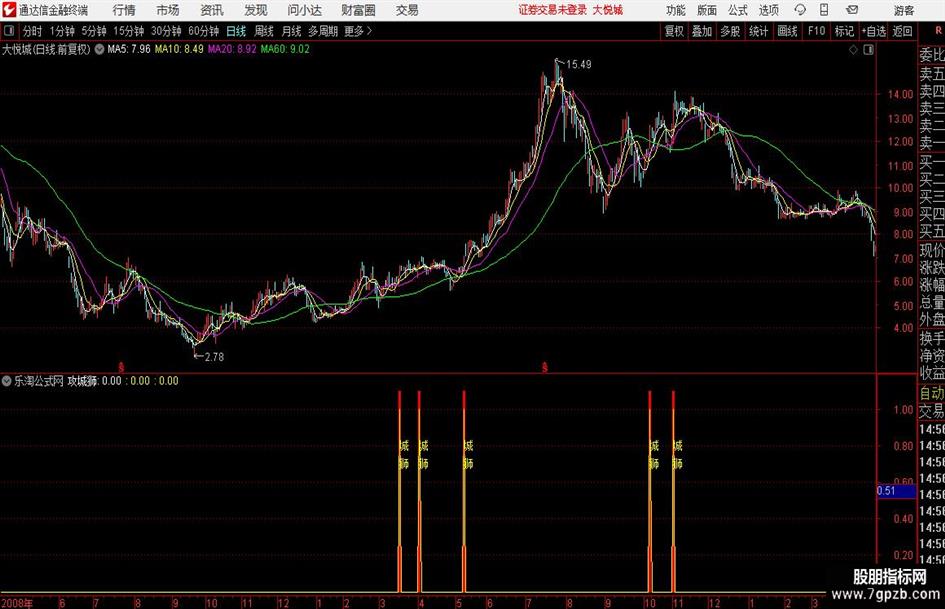Toggle the left panel icon before 分时
This screenshot has height=609, width=945.
point(8,31)
